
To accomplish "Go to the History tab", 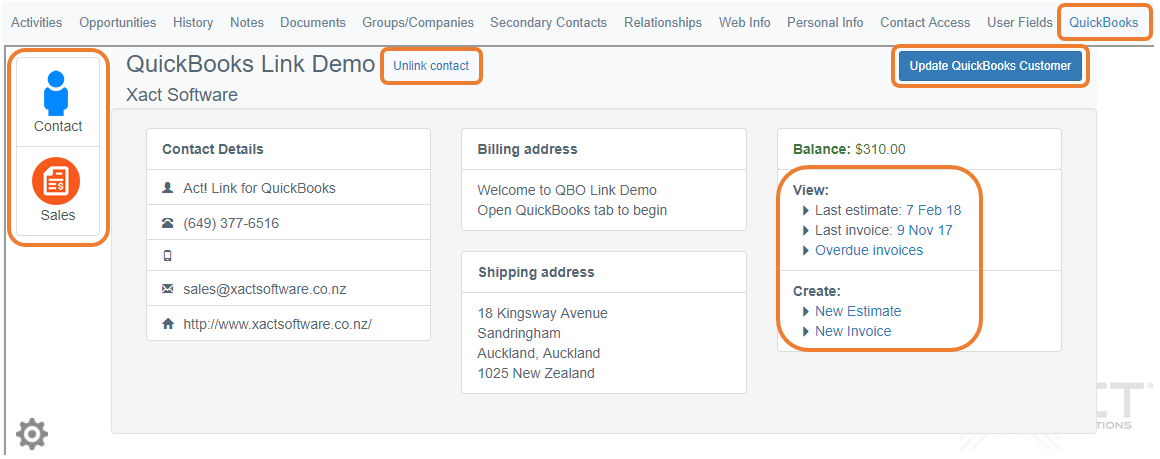I will [x=193, y=22].
